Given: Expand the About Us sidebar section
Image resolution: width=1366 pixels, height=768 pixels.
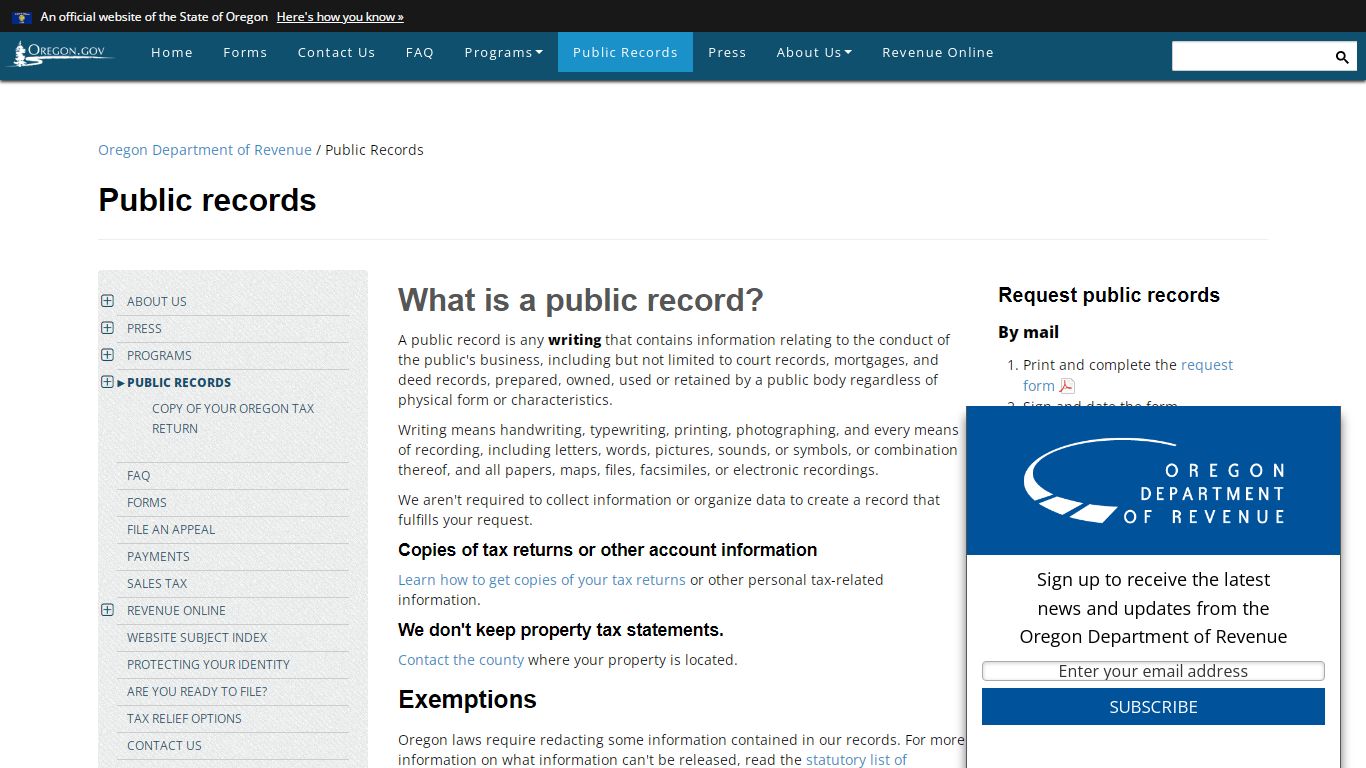Looking at the screenshot, I should (x=107, y=301).
